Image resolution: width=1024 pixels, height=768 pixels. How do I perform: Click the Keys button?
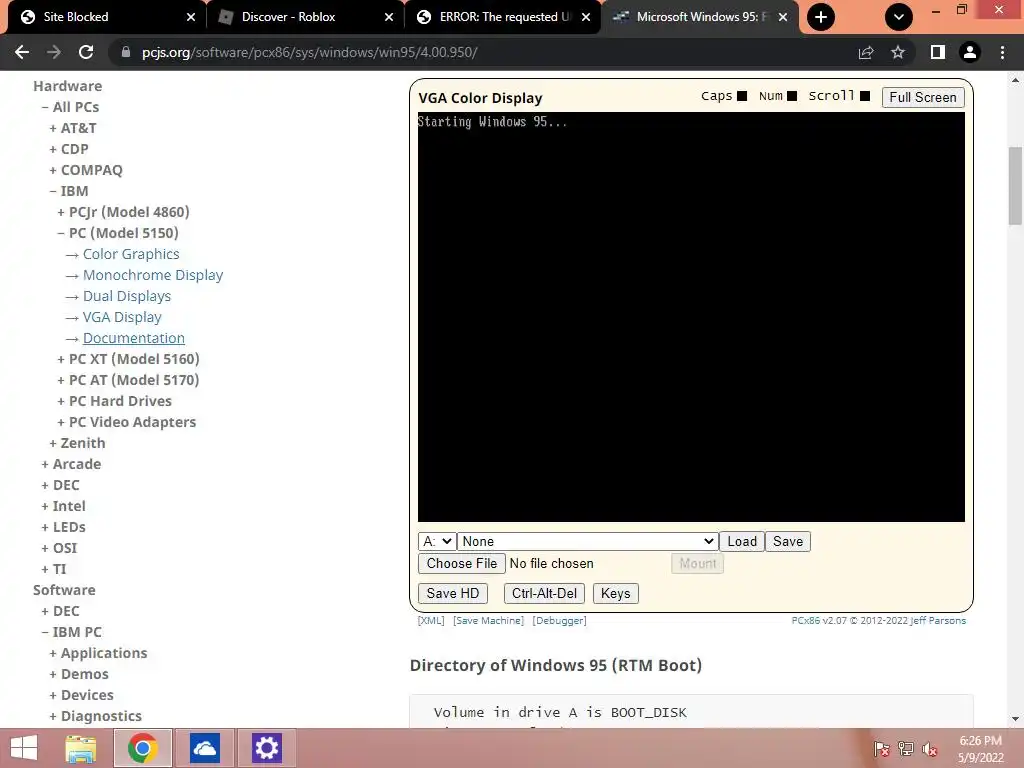tap(615, 594)
